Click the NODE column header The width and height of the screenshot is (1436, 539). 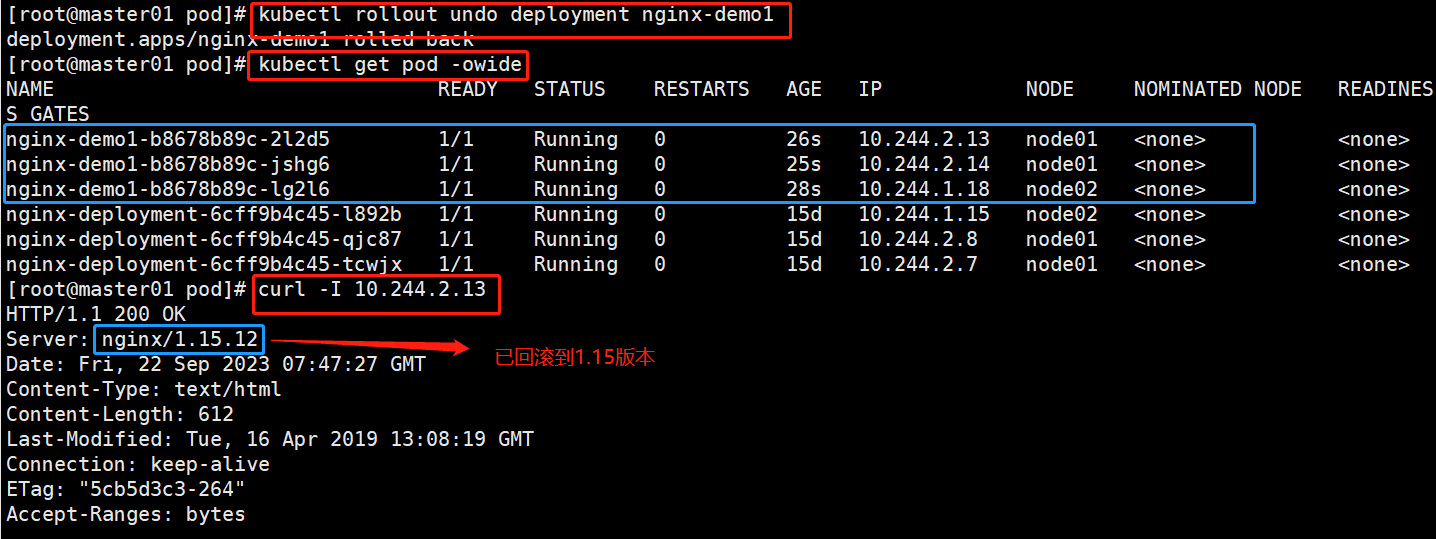[1050, 89]
